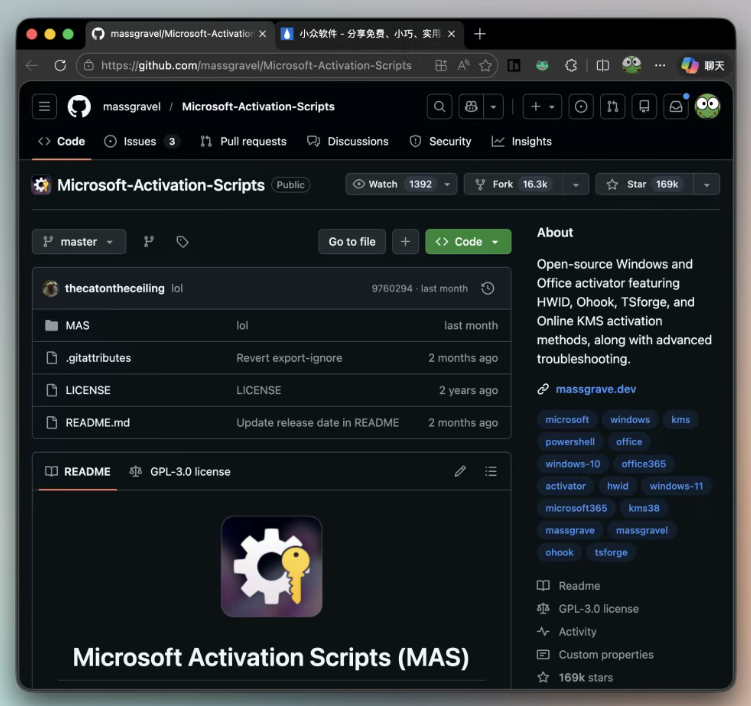Open the GPL-3.0 license tab
751x706 pixels.
(180, 471)
